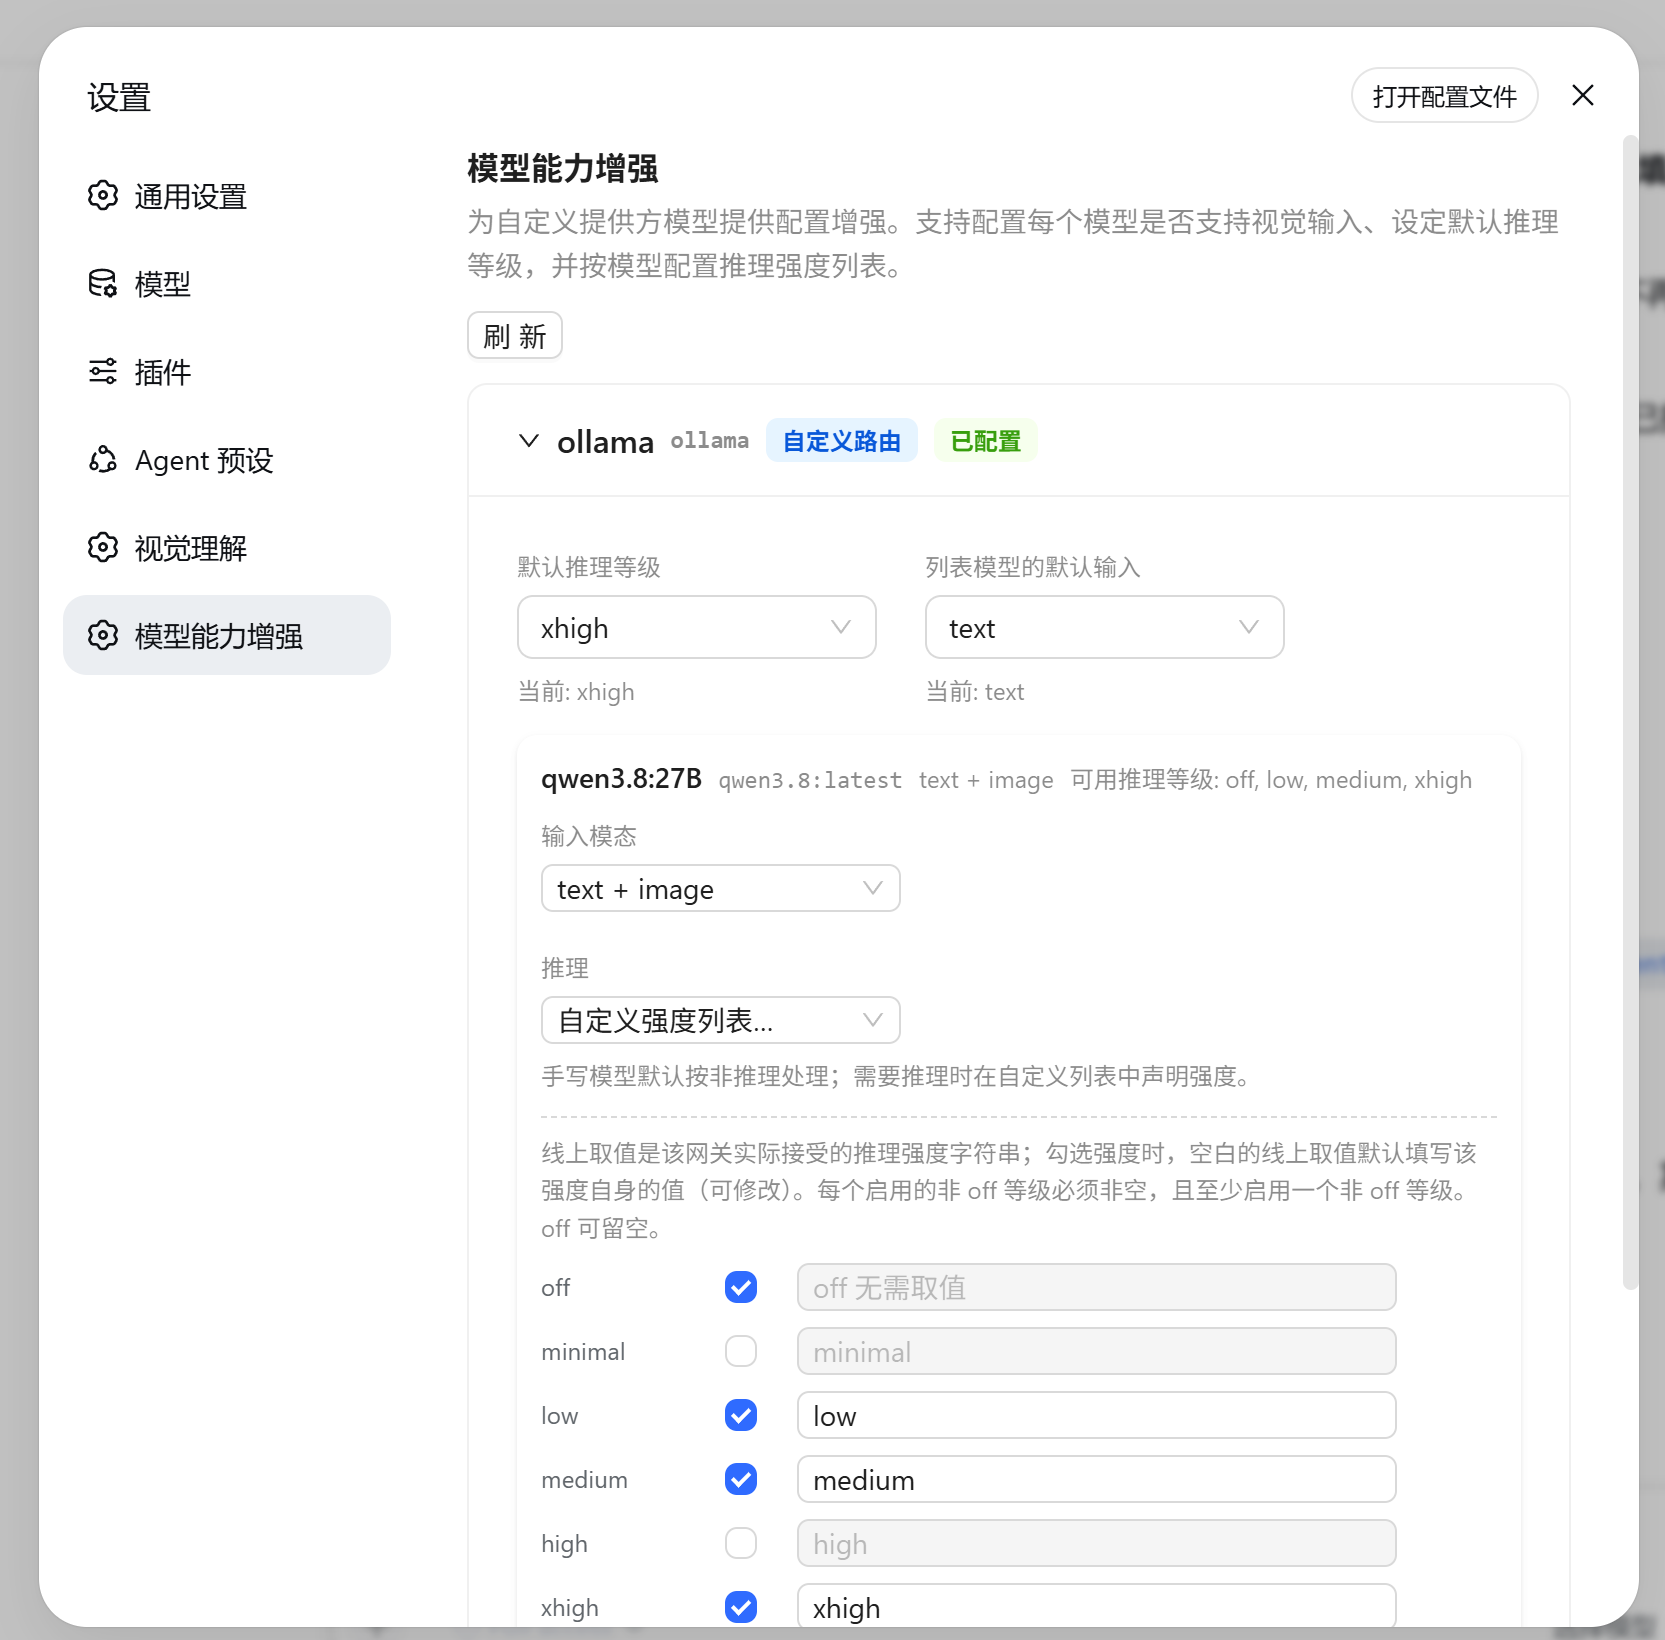Click the gear icon beside 视觉理解
This screenshot has width=1665, height=1640.
pyautogui.click(x=103, y=548)
